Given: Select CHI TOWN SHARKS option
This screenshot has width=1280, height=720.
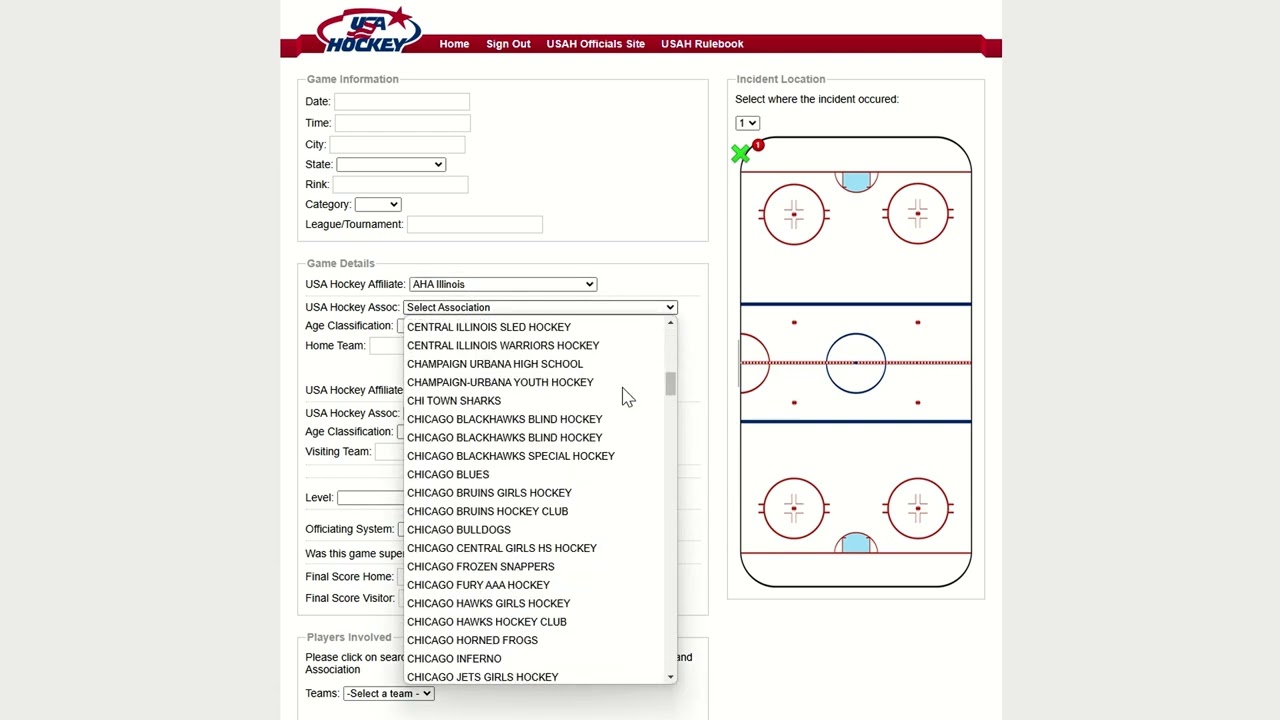Looking at the screenshot, I should click(534, 401).
